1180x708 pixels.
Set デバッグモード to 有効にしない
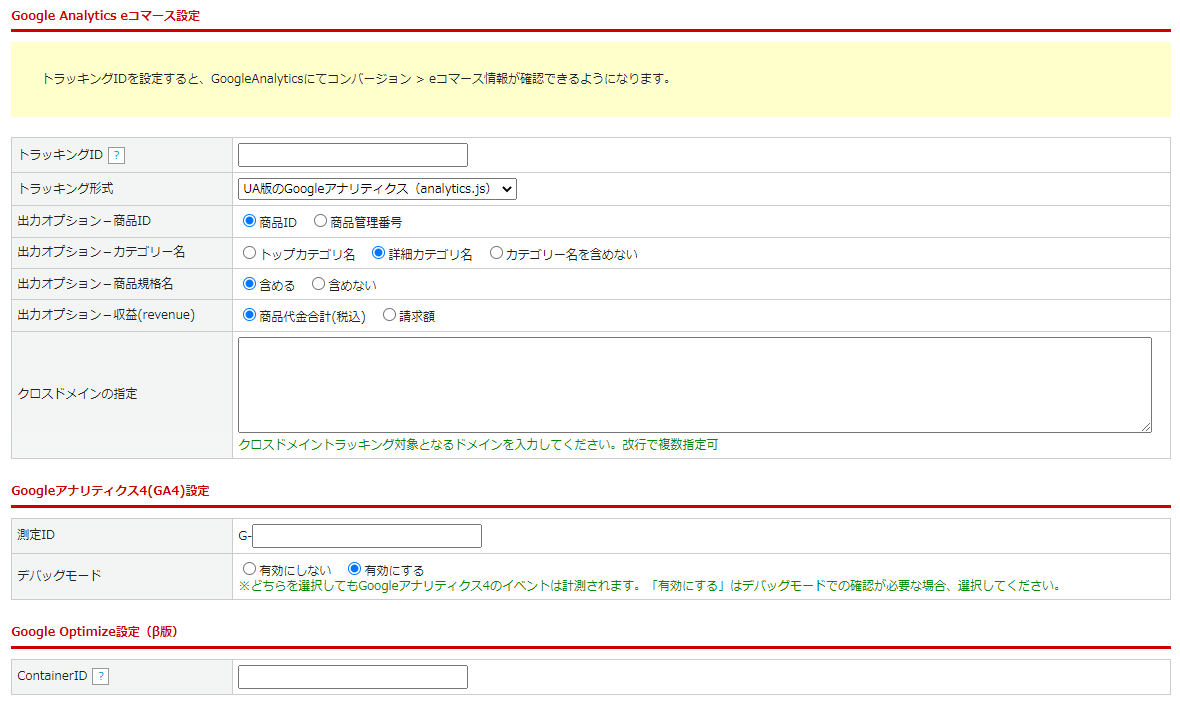click(250, 569)
